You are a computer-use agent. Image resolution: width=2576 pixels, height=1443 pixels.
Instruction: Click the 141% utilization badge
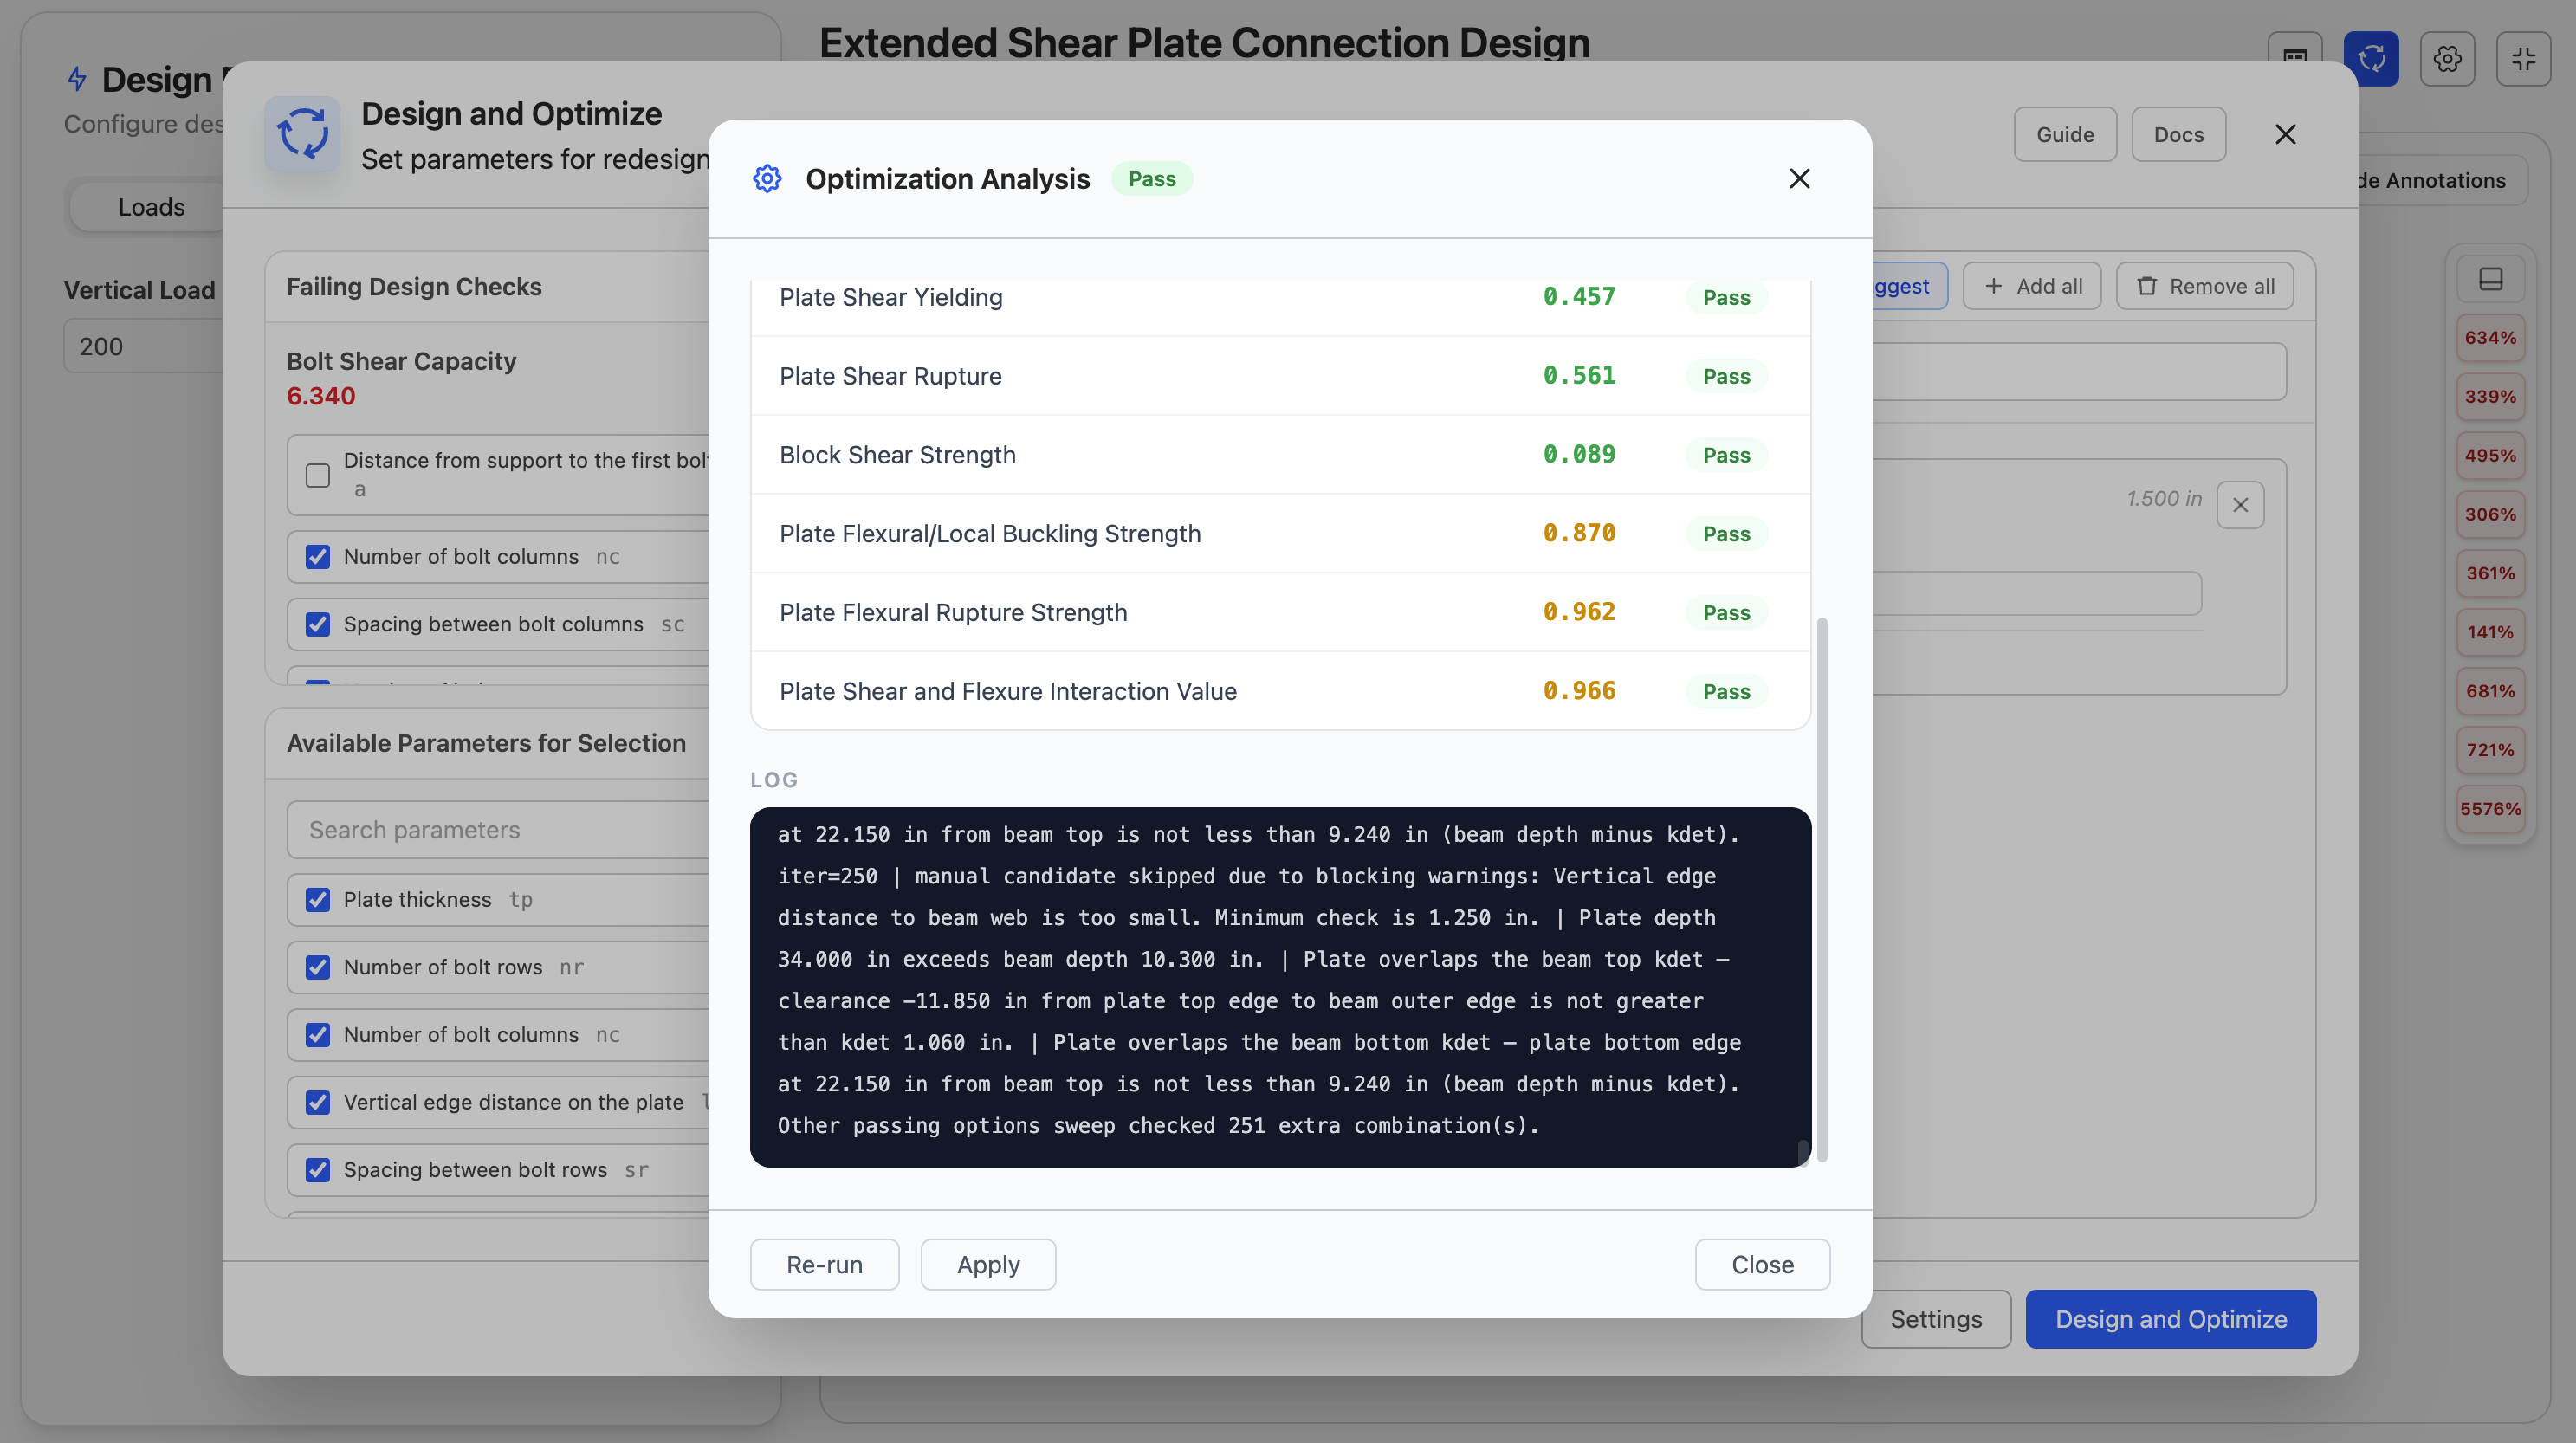pyautogui.click(x=2490, y=632)
